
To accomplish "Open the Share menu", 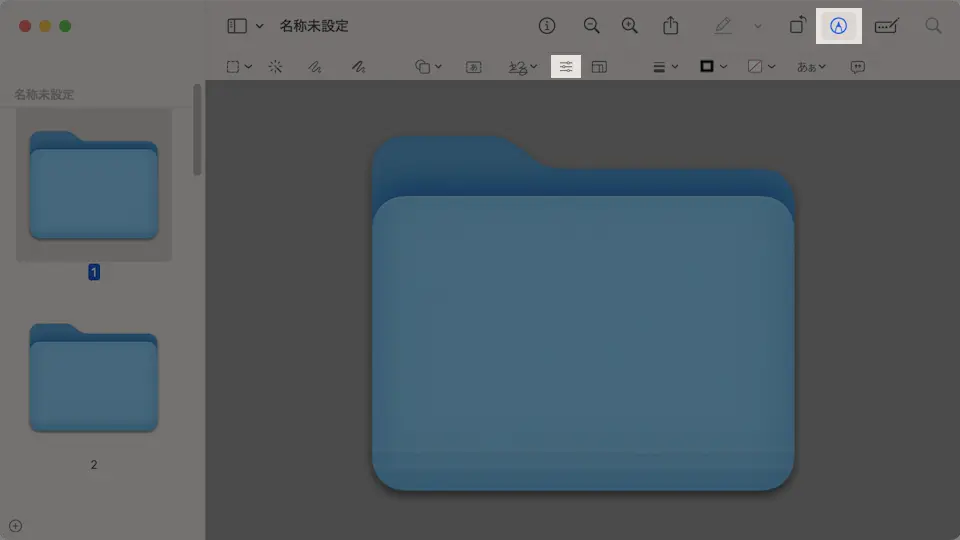I will click(x=672, y=26).
